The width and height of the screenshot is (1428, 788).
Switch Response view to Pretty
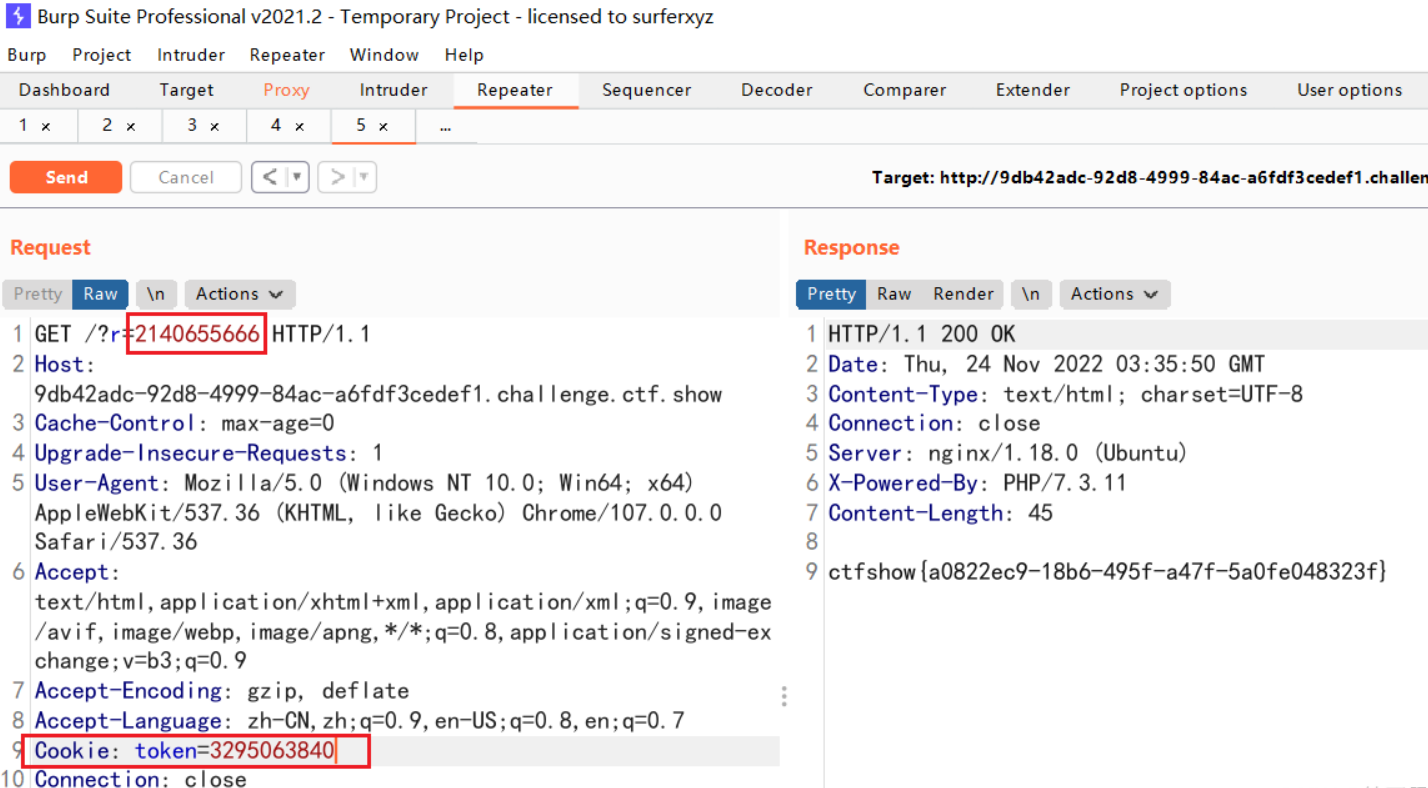coord(832,294)
